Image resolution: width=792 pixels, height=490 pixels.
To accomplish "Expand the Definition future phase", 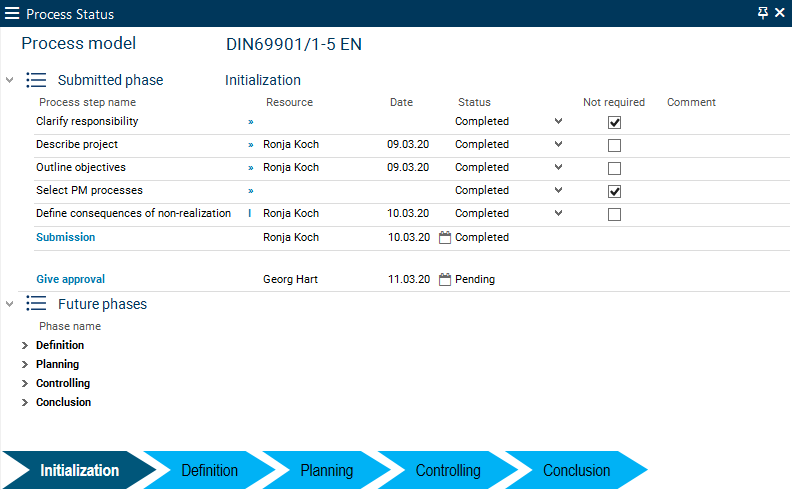I will (25, 346).
